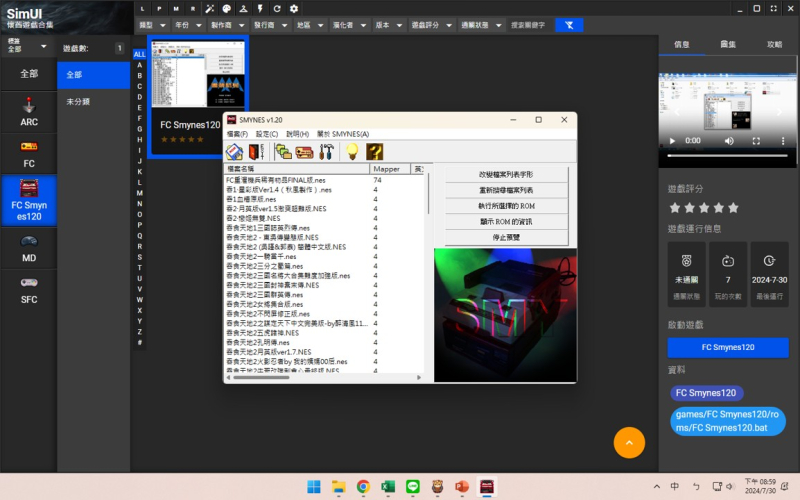
Task: Open the 遊戲評分 filter dropdown
Action: pyautogui.click(x=432, y=25)
